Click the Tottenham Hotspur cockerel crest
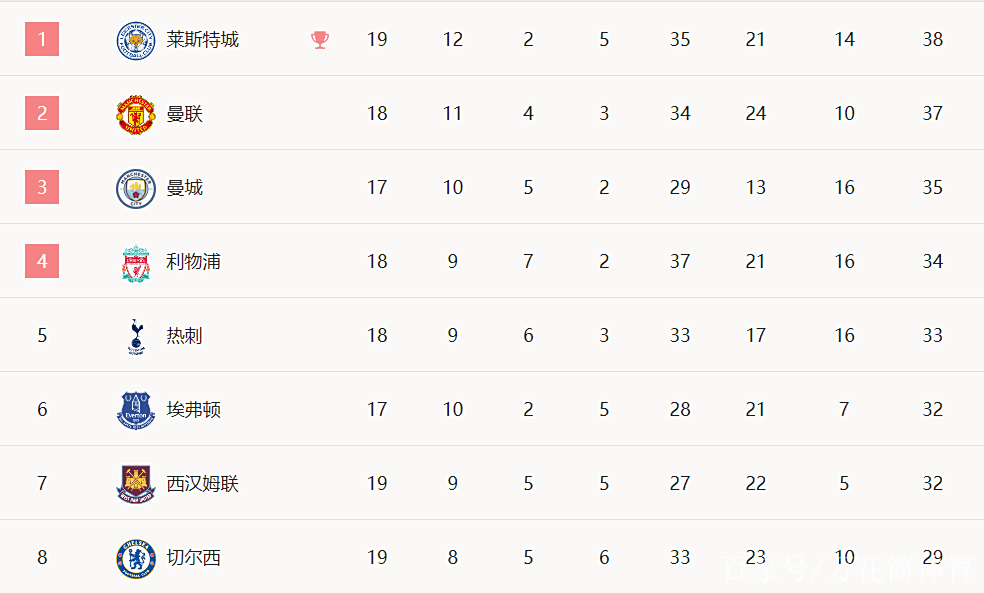984x593 pixels. click(136, 336)
